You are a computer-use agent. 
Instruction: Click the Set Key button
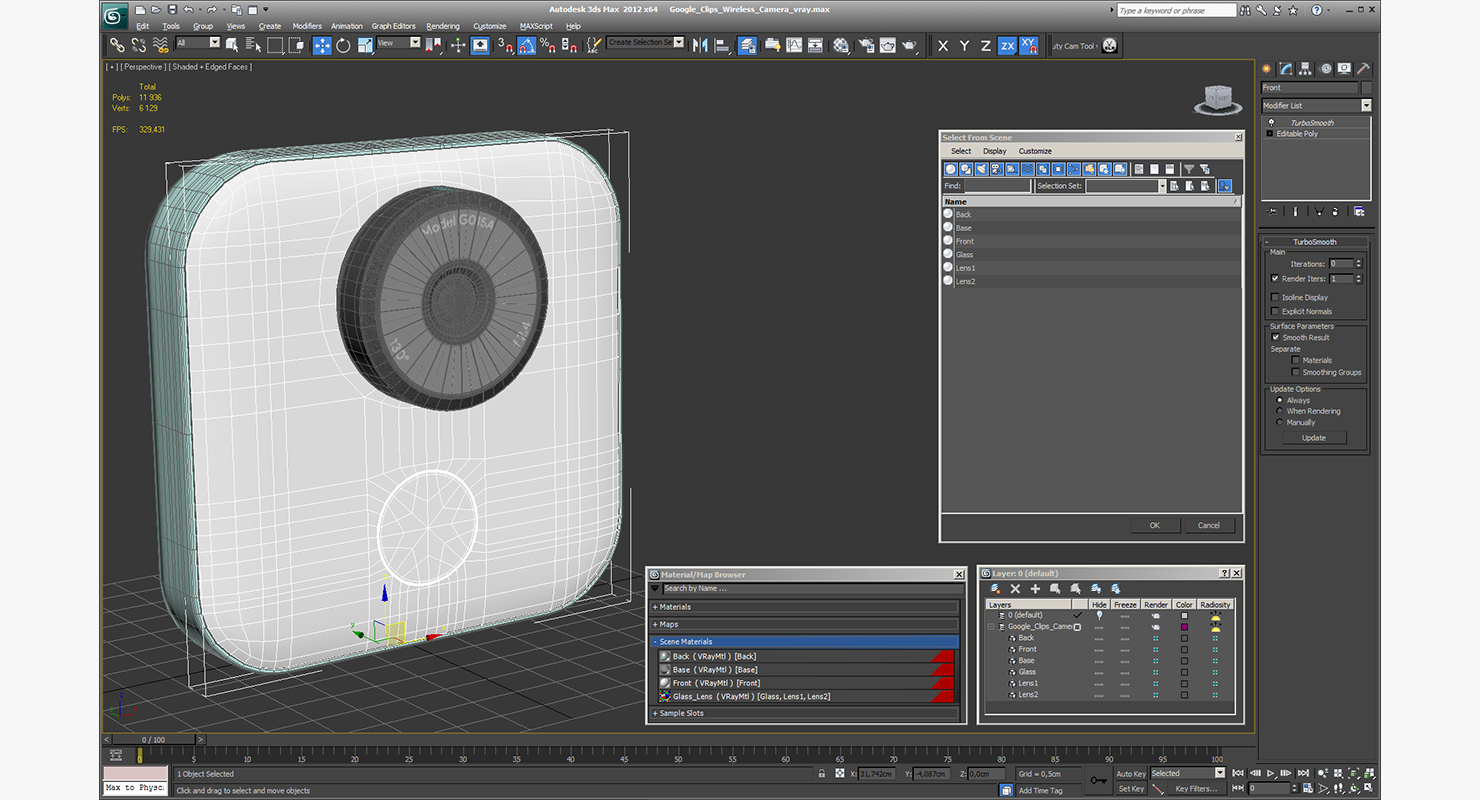(1130, 789)
